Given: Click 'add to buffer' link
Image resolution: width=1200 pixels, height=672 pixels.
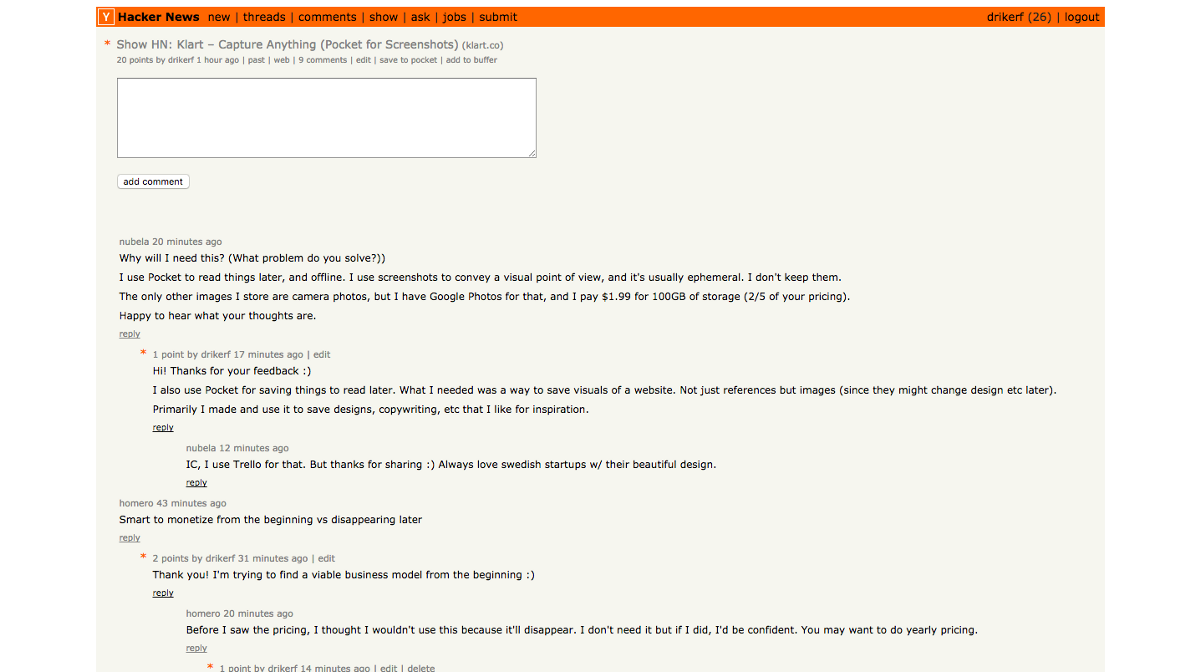Looking at the screenshot, I should click(x=471, y=60).
